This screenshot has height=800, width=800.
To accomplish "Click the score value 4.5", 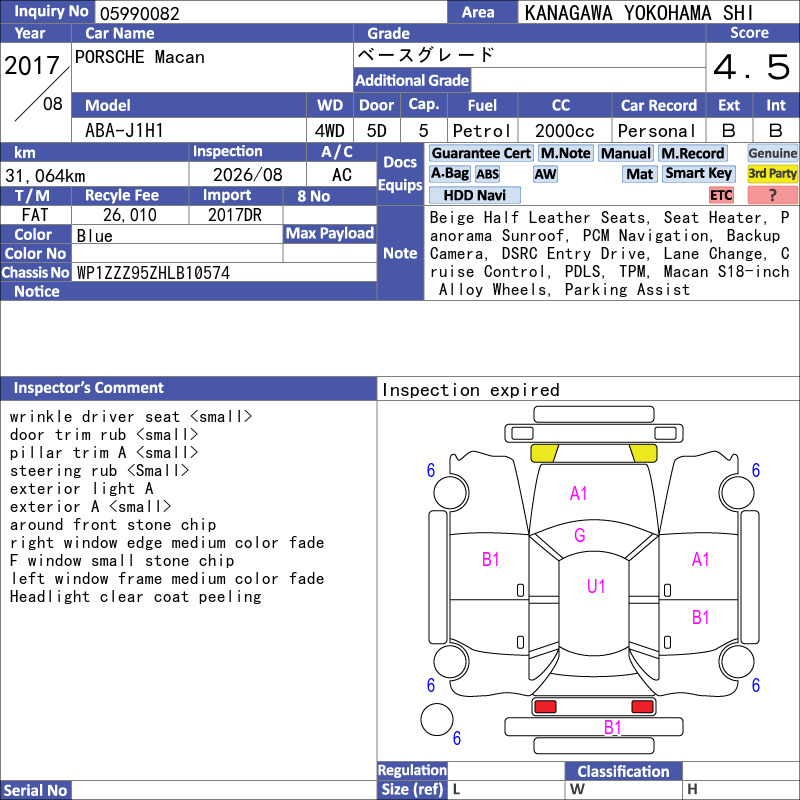I will click(752, 67).
